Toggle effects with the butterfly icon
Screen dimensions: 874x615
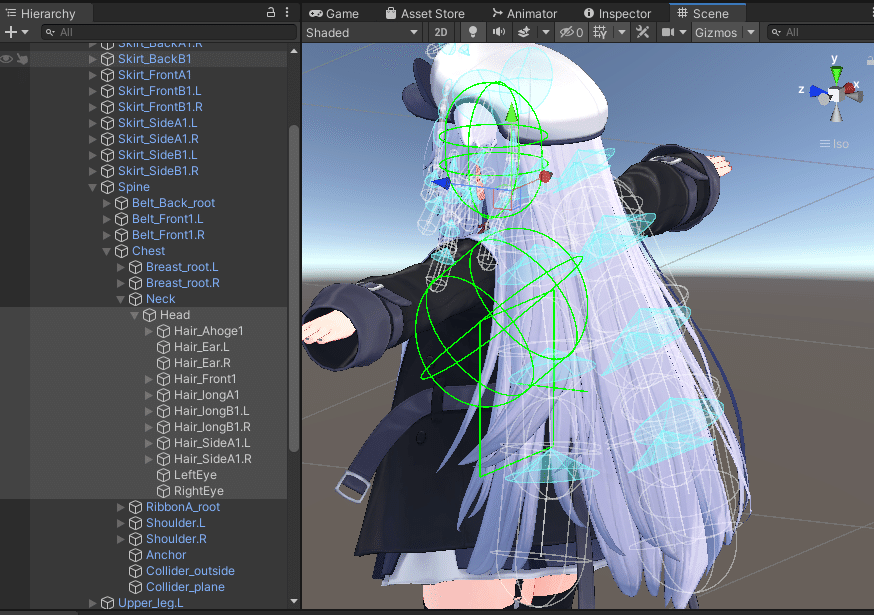[525, 32]
